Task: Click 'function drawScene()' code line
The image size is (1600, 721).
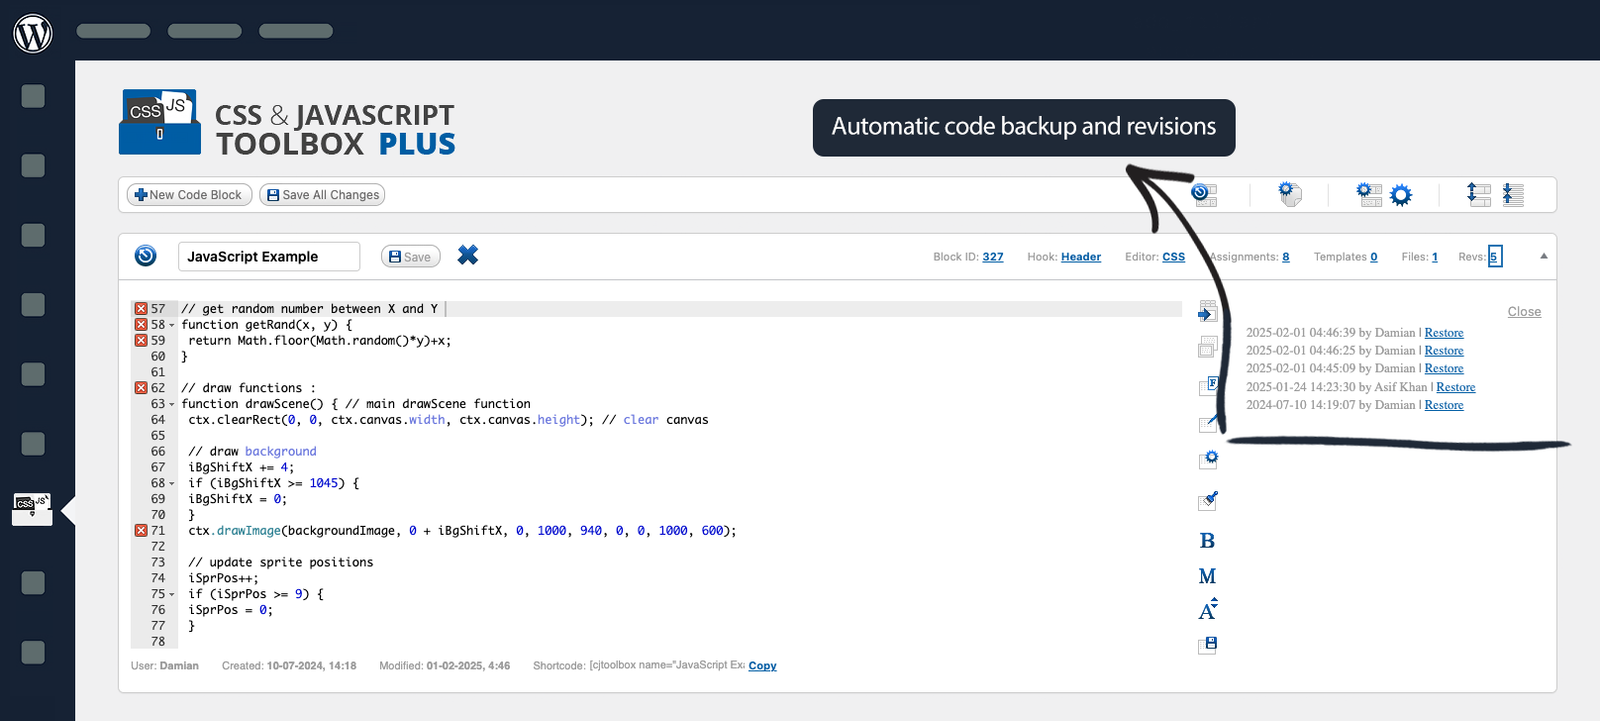Action: [x=356, y=404]
